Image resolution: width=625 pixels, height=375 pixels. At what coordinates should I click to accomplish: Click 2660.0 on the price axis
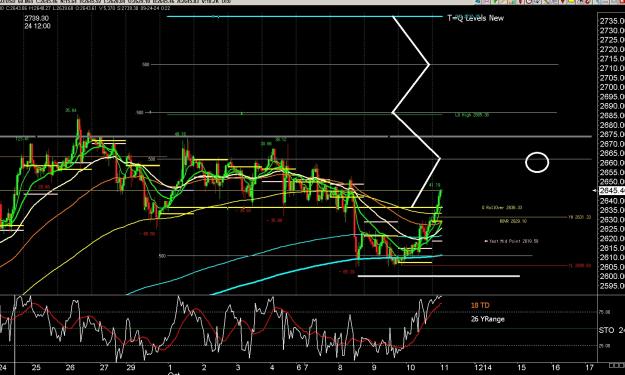[612, 163]
